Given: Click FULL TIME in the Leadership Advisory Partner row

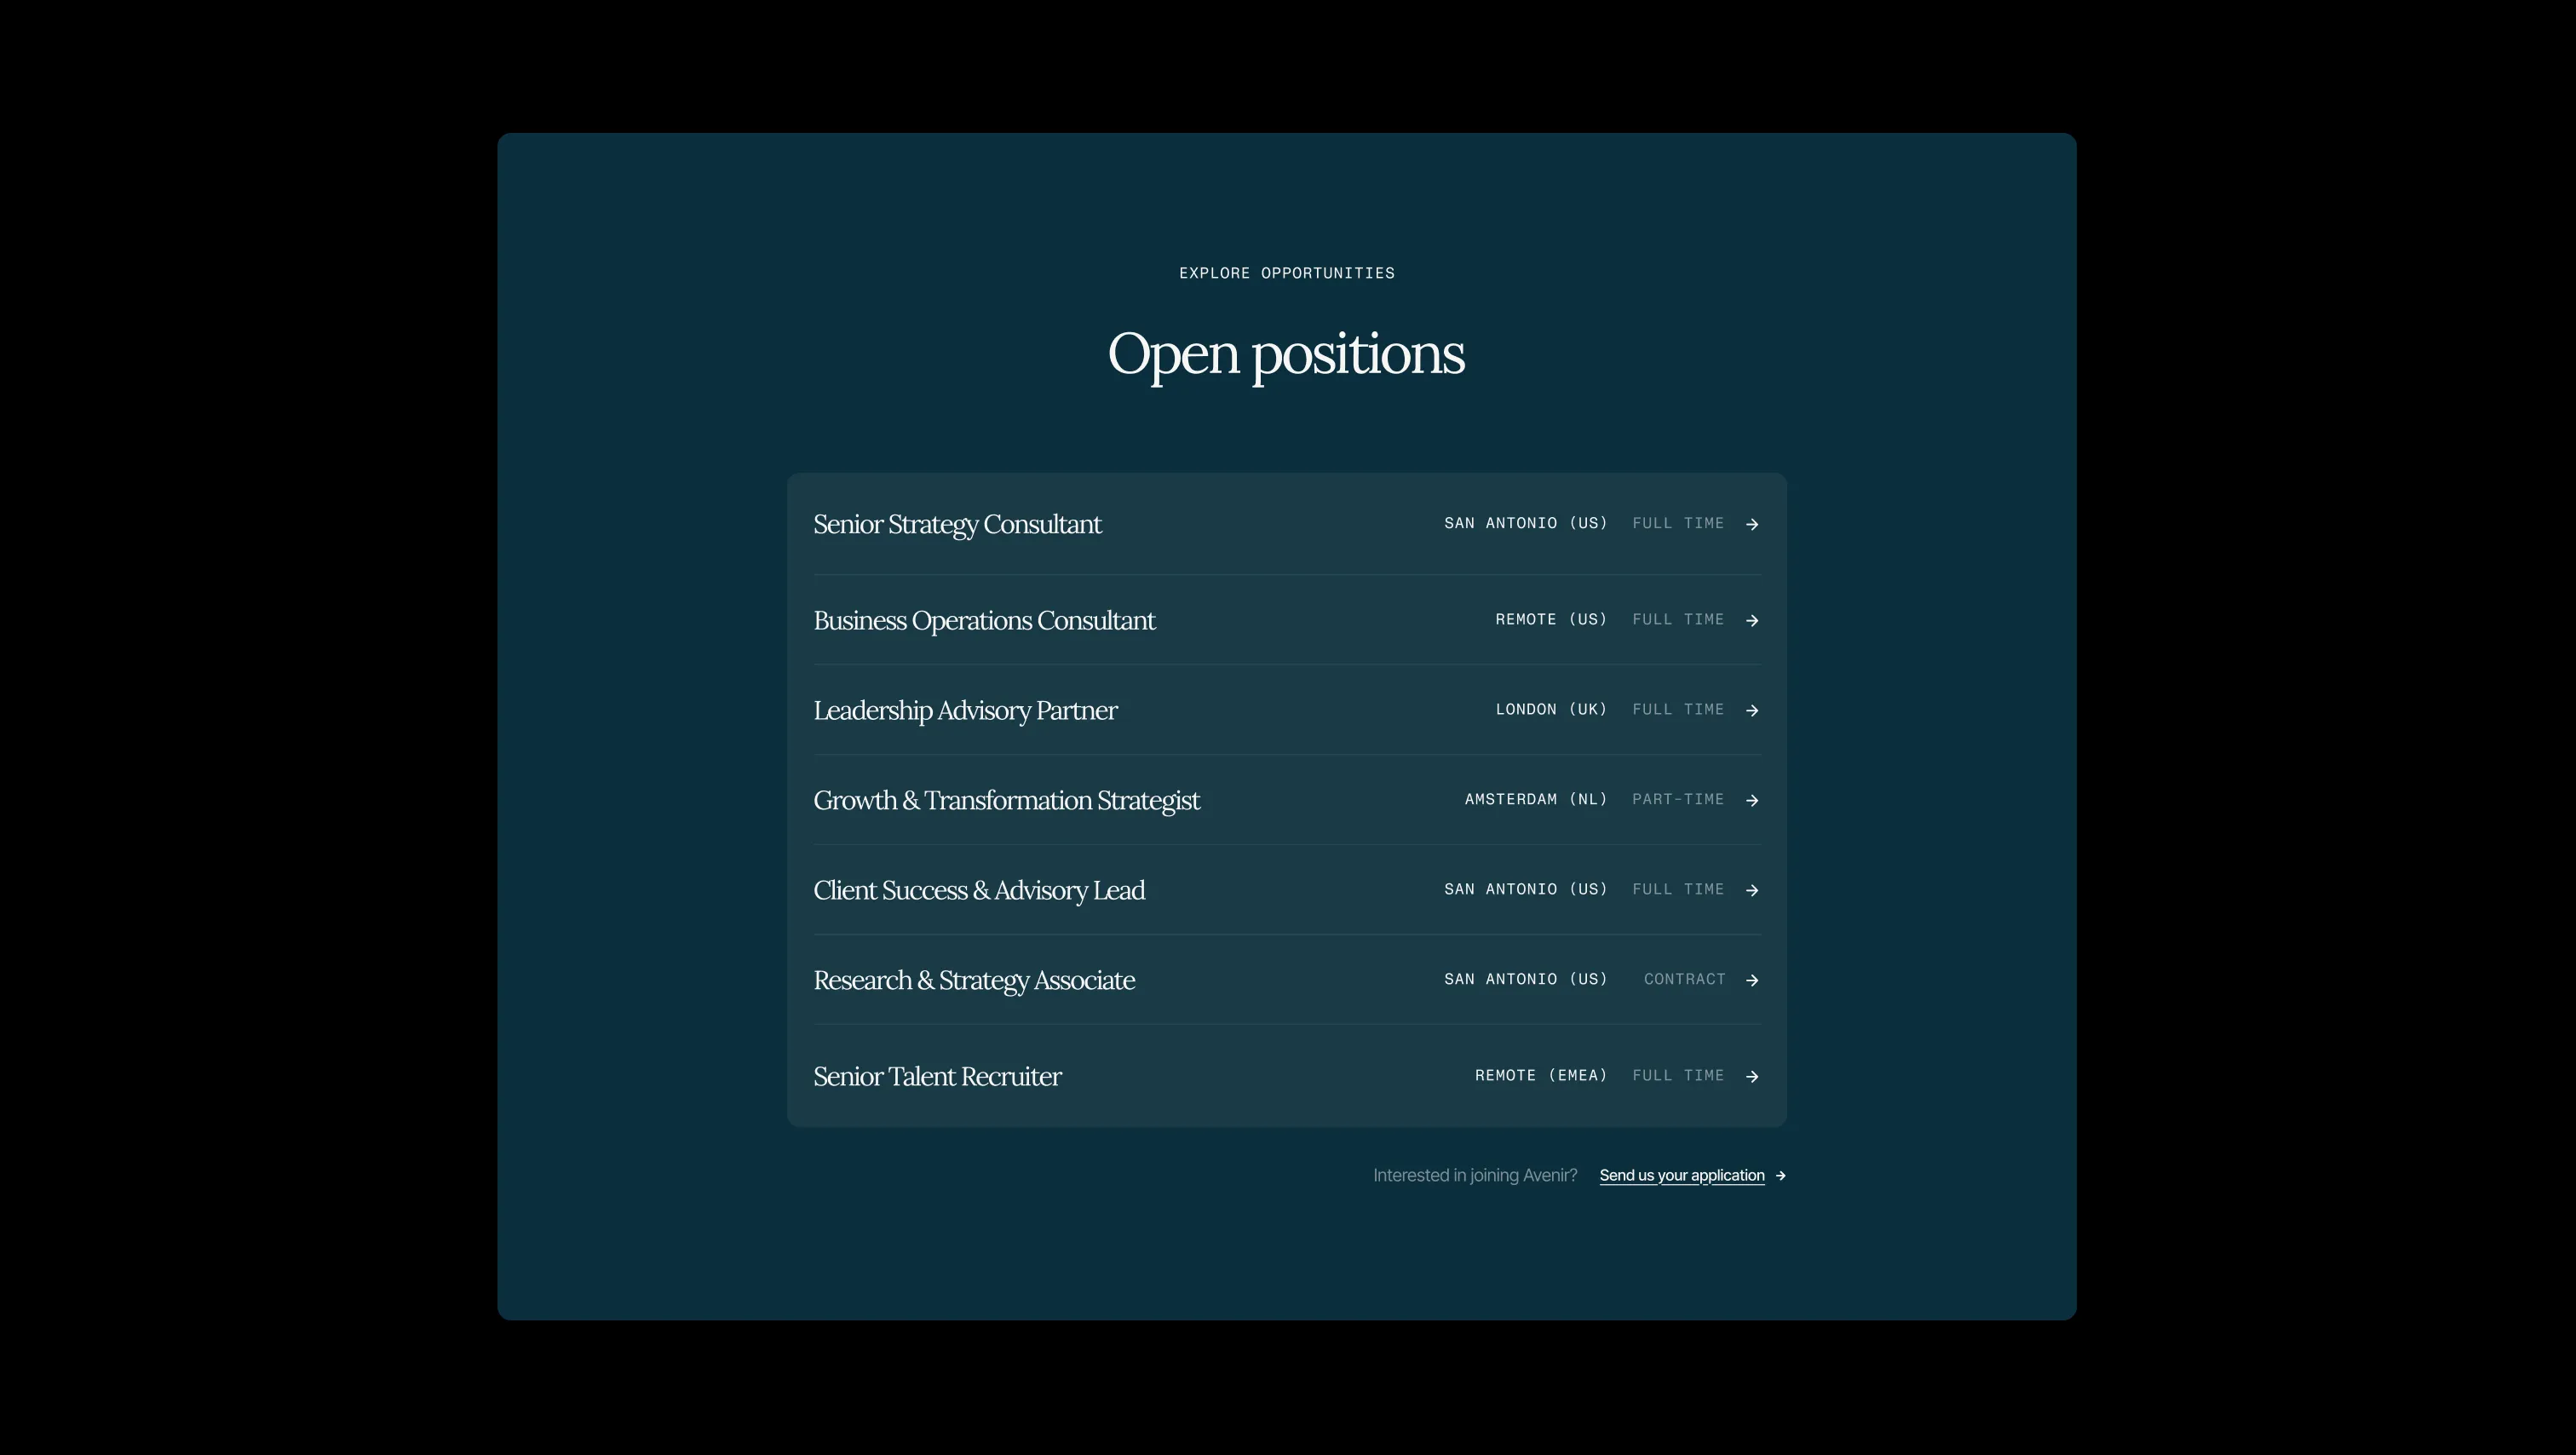Looking at the screenshot, I should tap(1678, 710).
